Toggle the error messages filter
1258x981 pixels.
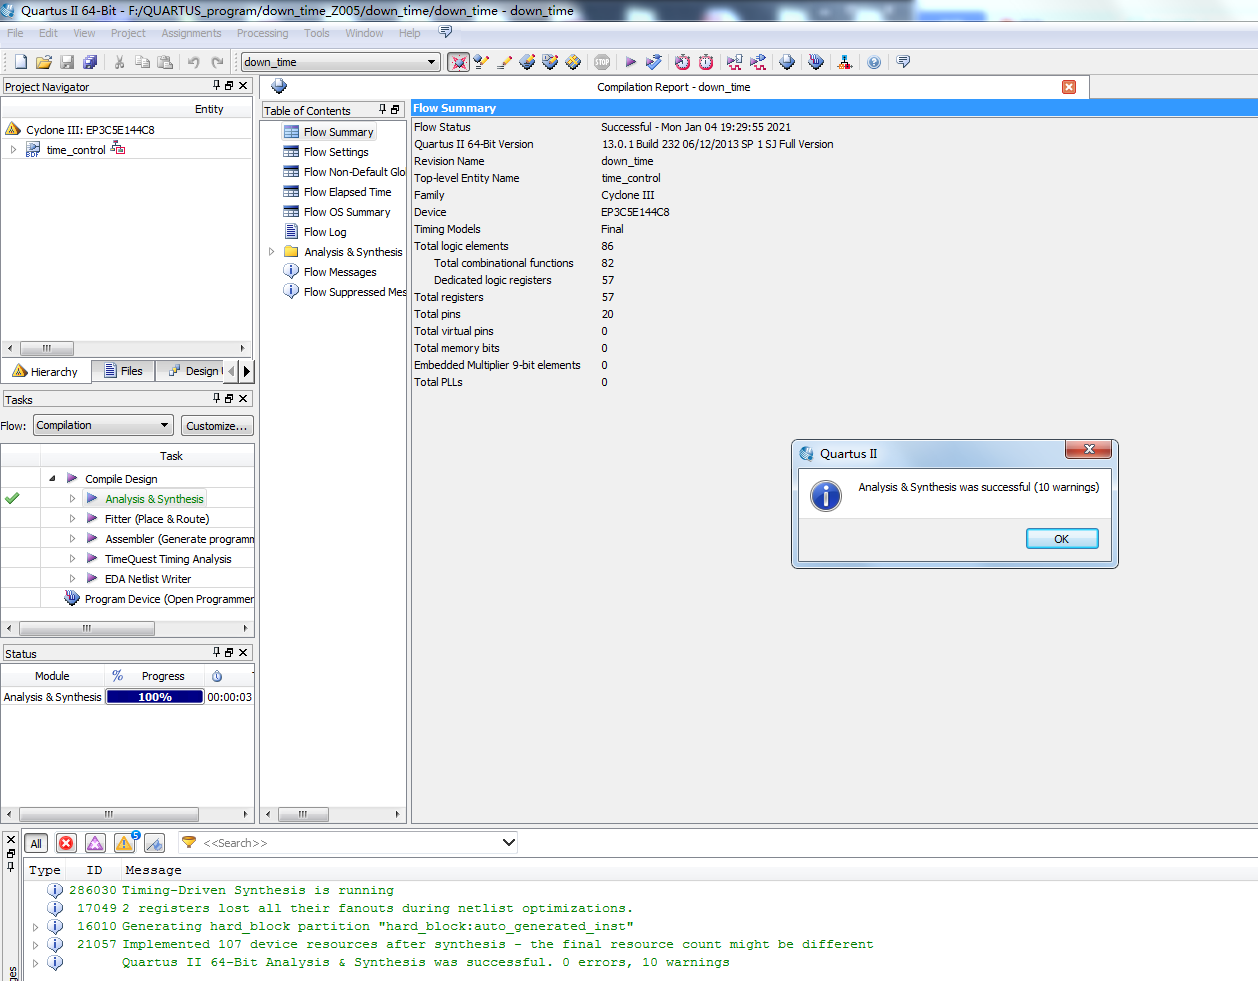click(x=66, y=843)
